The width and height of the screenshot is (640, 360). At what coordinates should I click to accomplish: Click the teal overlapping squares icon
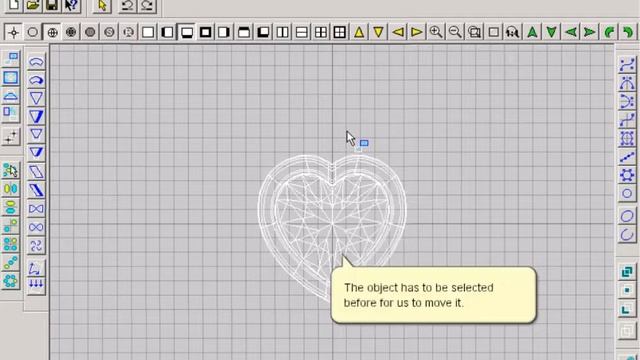pos(627,271)
